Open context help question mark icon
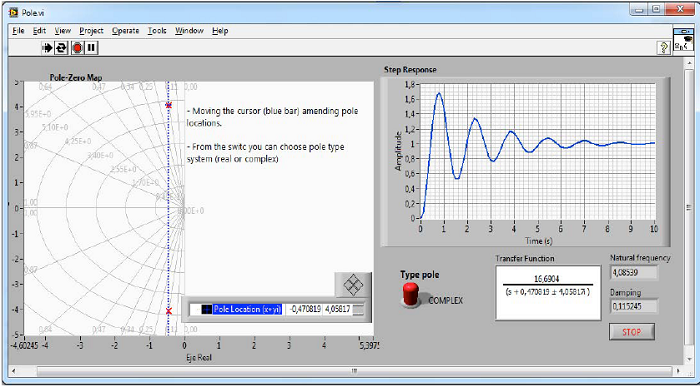 [x=664, y=48]
